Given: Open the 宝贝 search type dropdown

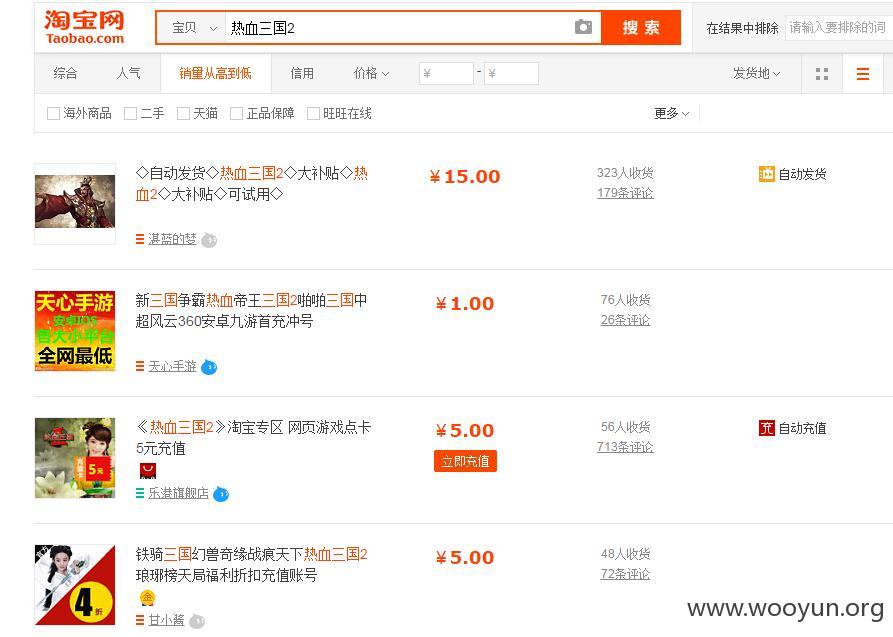Looking at the screenshot, I should pyautogui.click(x=194, y=27).
